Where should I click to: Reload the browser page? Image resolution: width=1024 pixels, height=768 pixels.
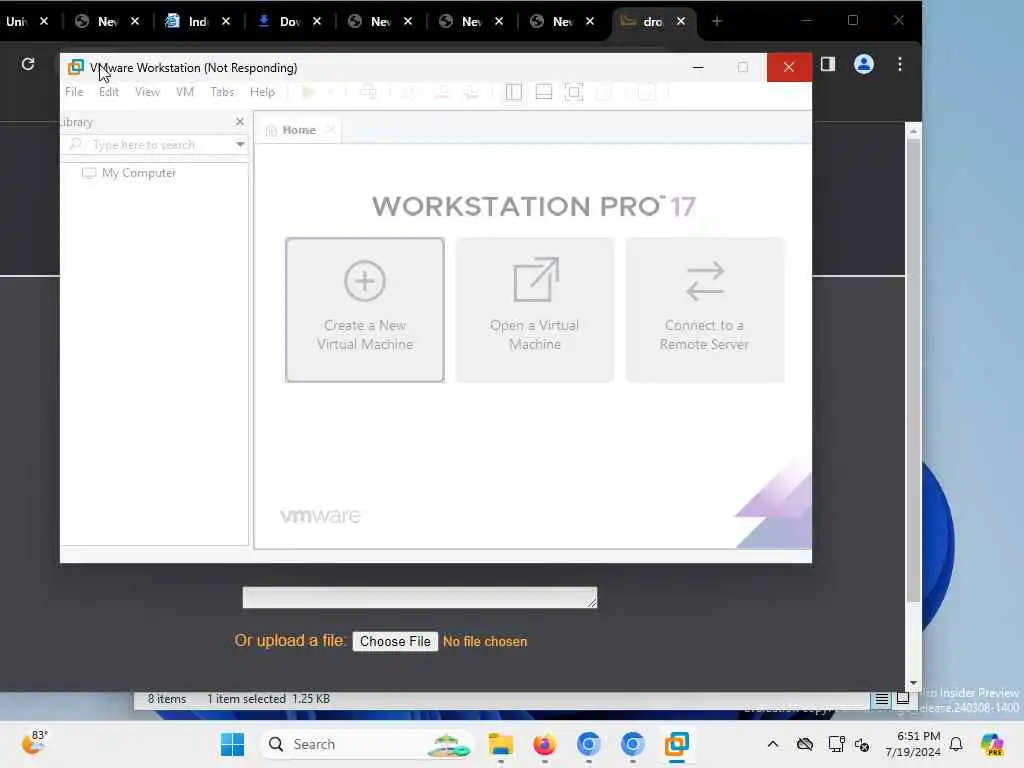pyautogui.click(x=28, y=64)
